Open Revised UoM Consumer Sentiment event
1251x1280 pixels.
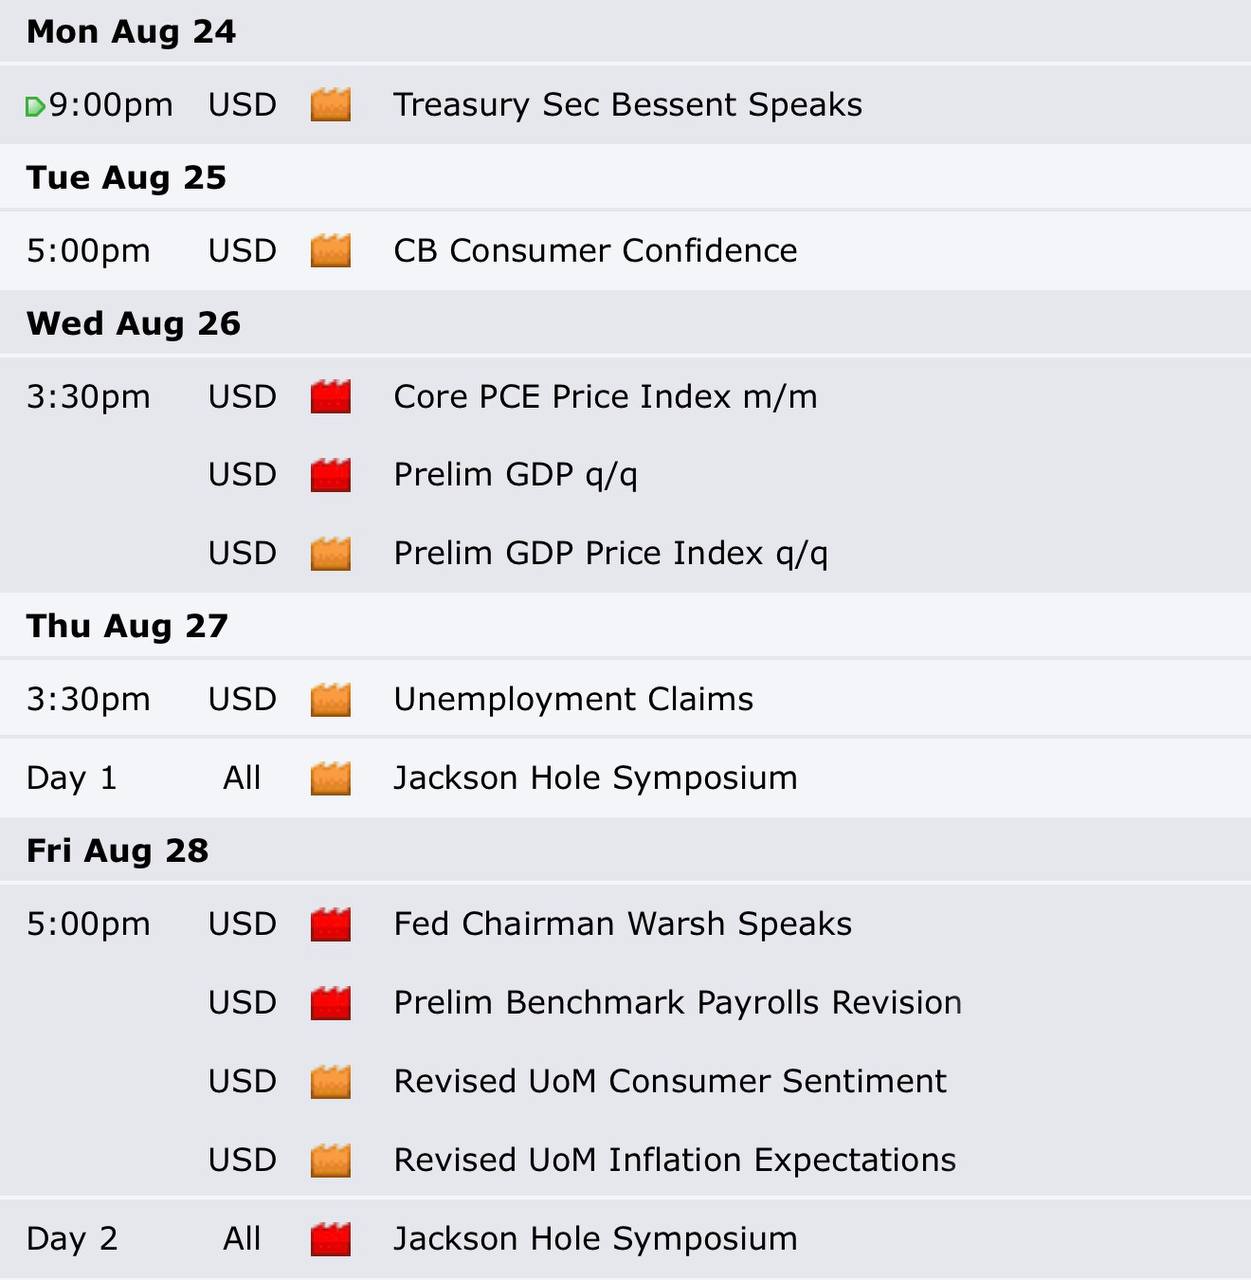pos(669,1081)
